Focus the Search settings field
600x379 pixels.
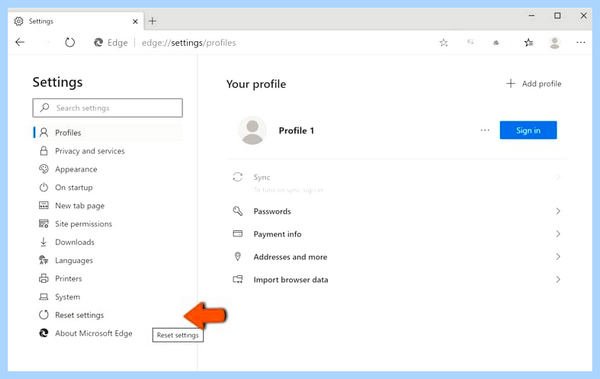tap(108, 108)
